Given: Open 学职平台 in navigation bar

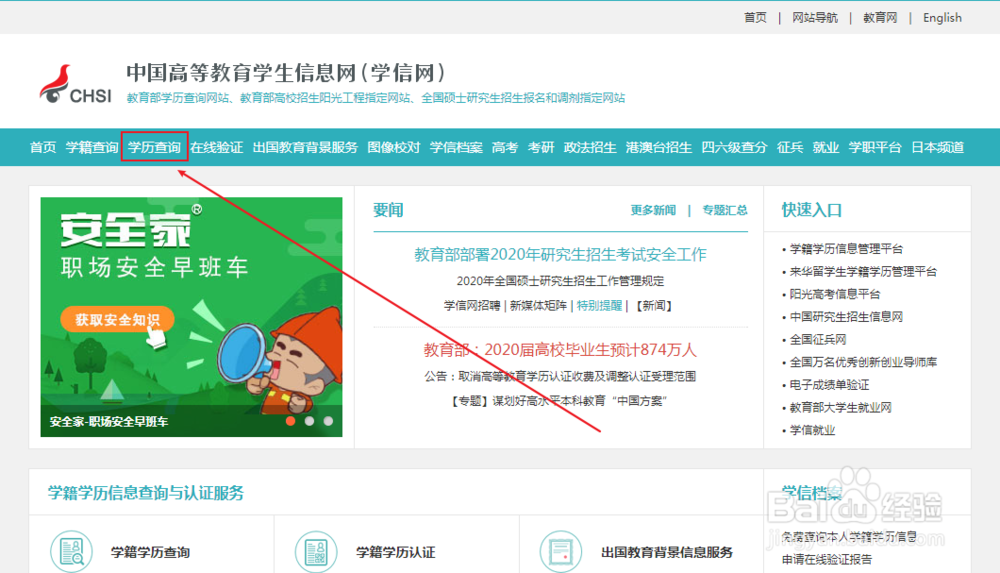Looking at the screenshot, I should pos(874,147).
